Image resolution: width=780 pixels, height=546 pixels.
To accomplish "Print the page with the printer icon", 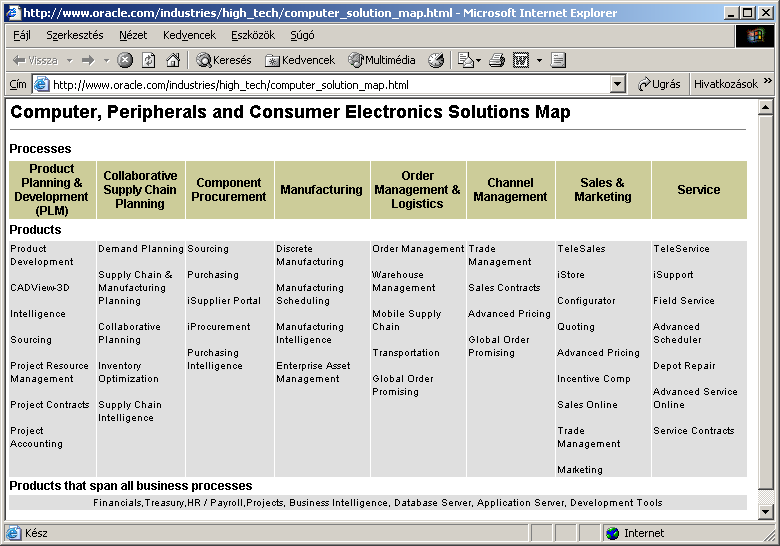I will [x=496, y=60].
